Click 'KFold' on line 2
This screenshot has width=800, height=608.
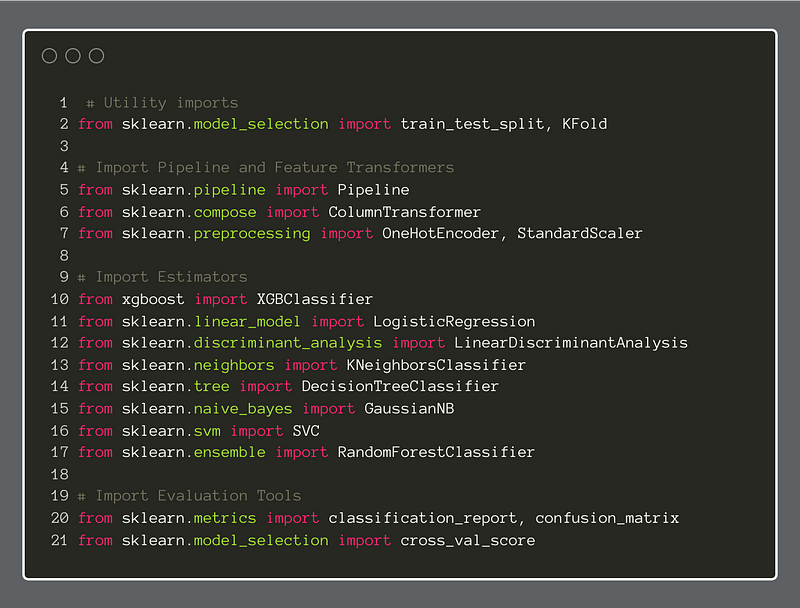584,124
